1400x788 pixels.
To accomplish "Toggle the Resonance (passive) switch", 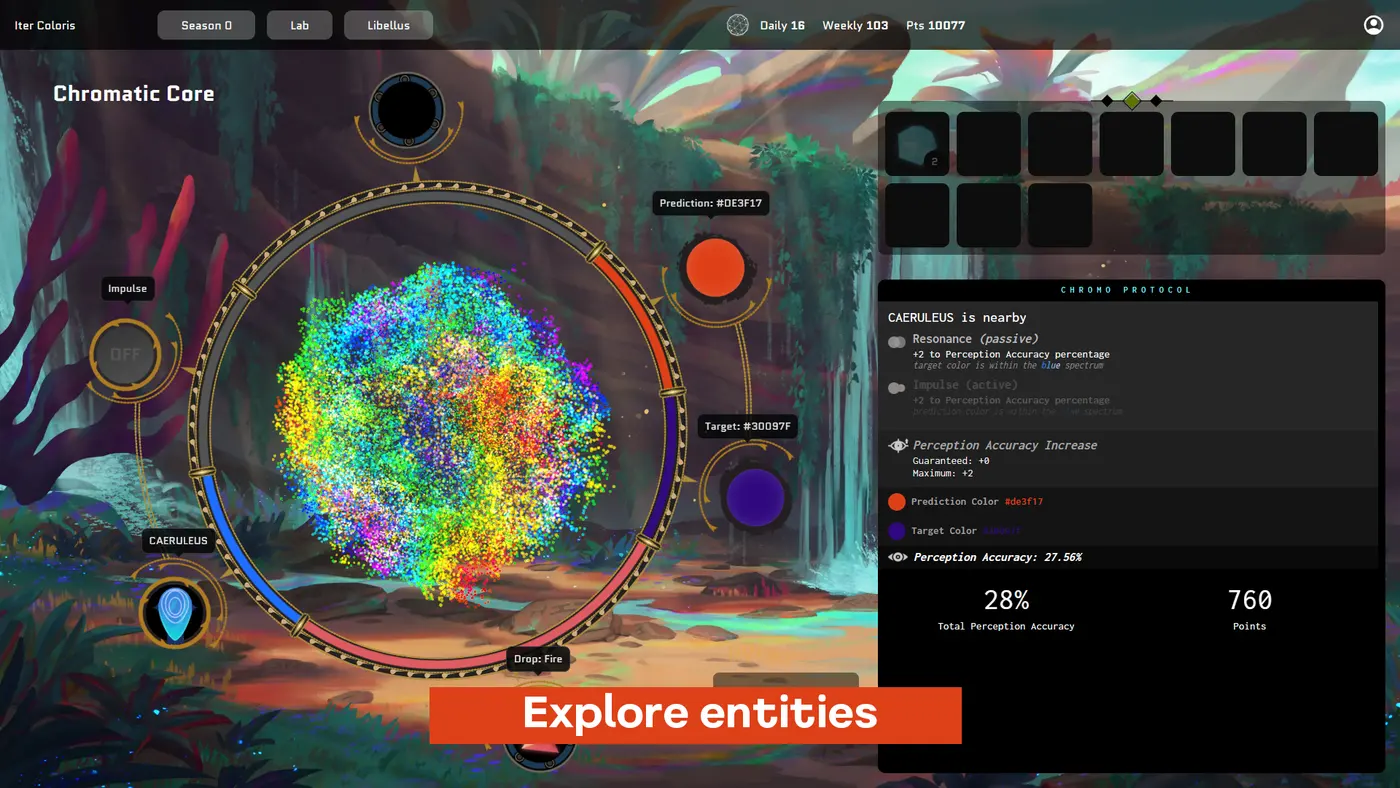I will (x=897, y=342).
